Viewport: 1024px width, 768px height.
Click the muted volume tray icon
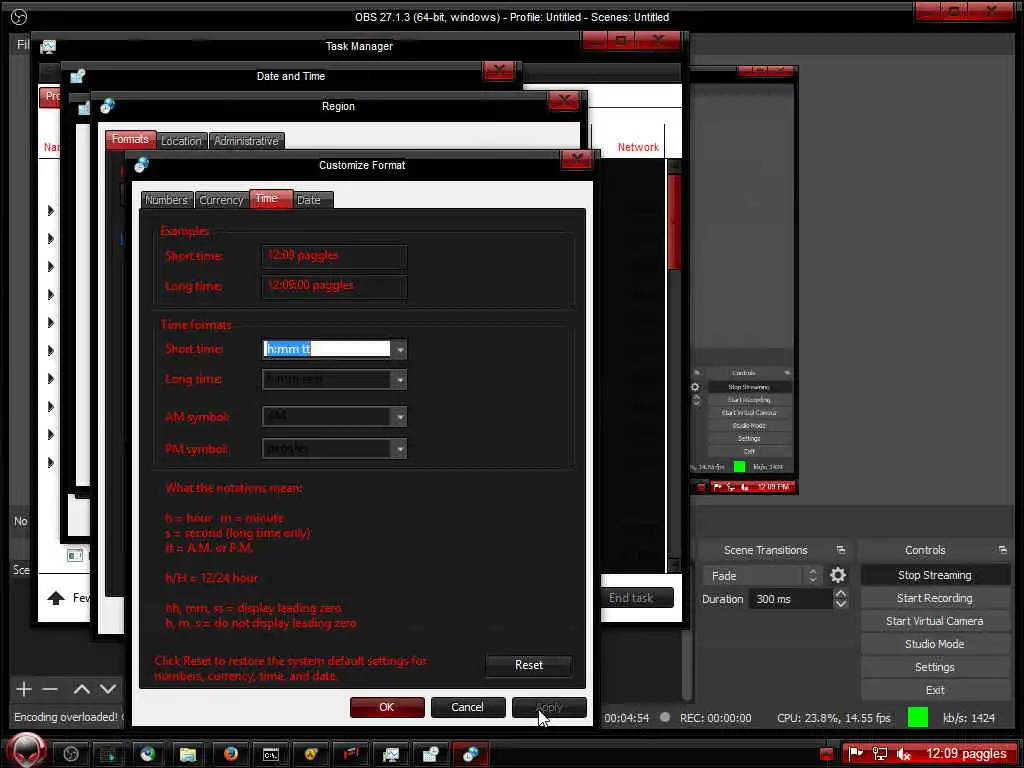[x=904, y=754]
